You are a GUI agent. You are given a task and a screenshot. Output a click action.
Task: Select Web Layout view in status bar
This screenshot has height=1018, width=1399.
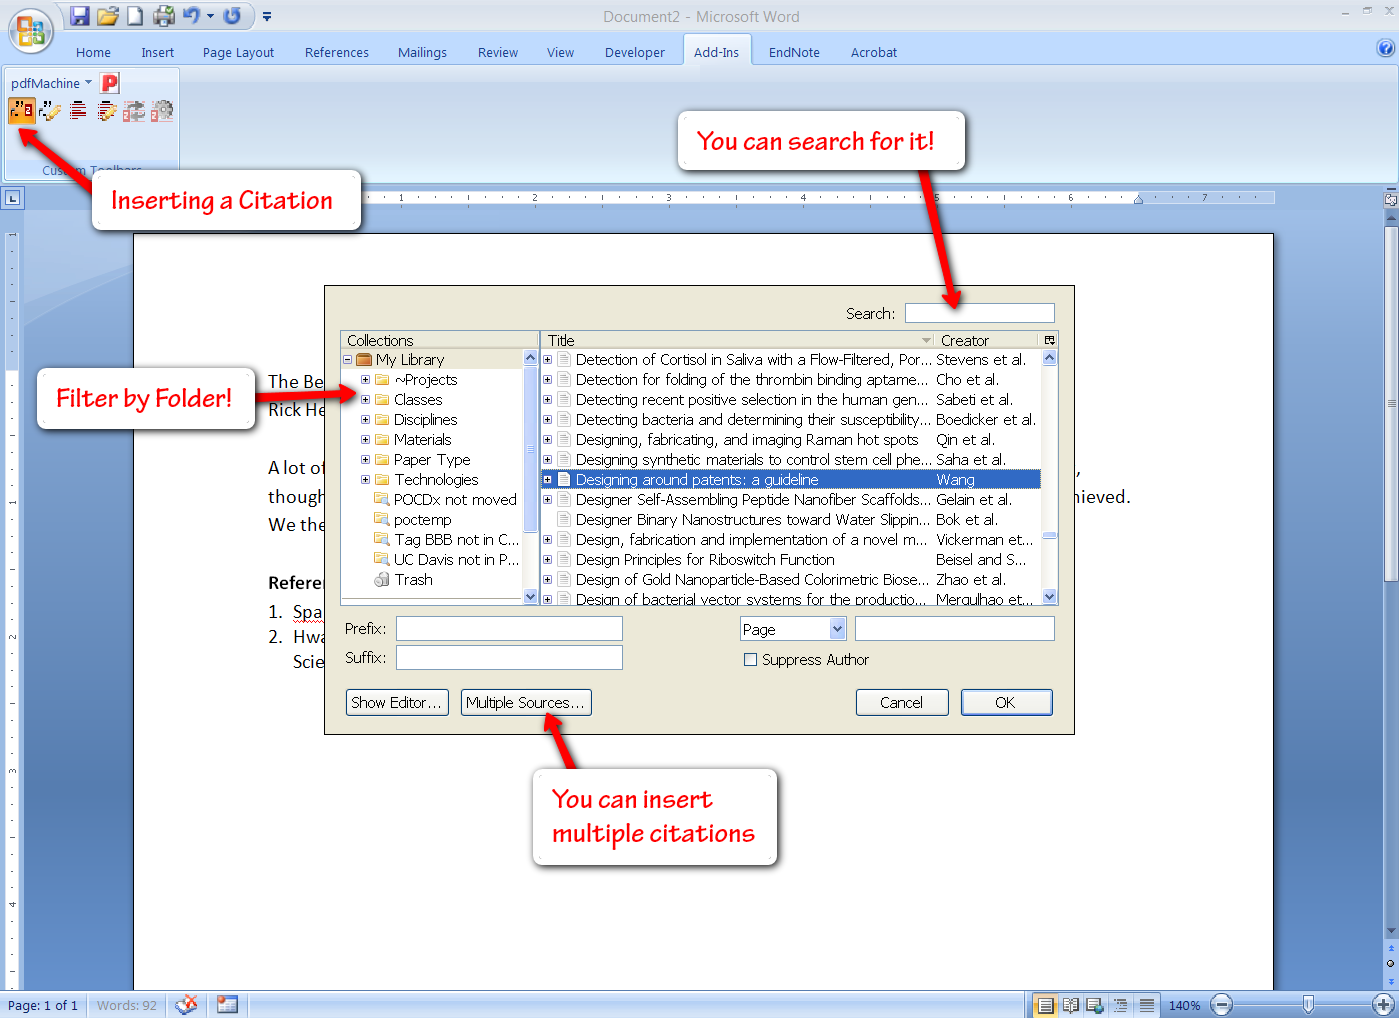coord(1094,1005)
